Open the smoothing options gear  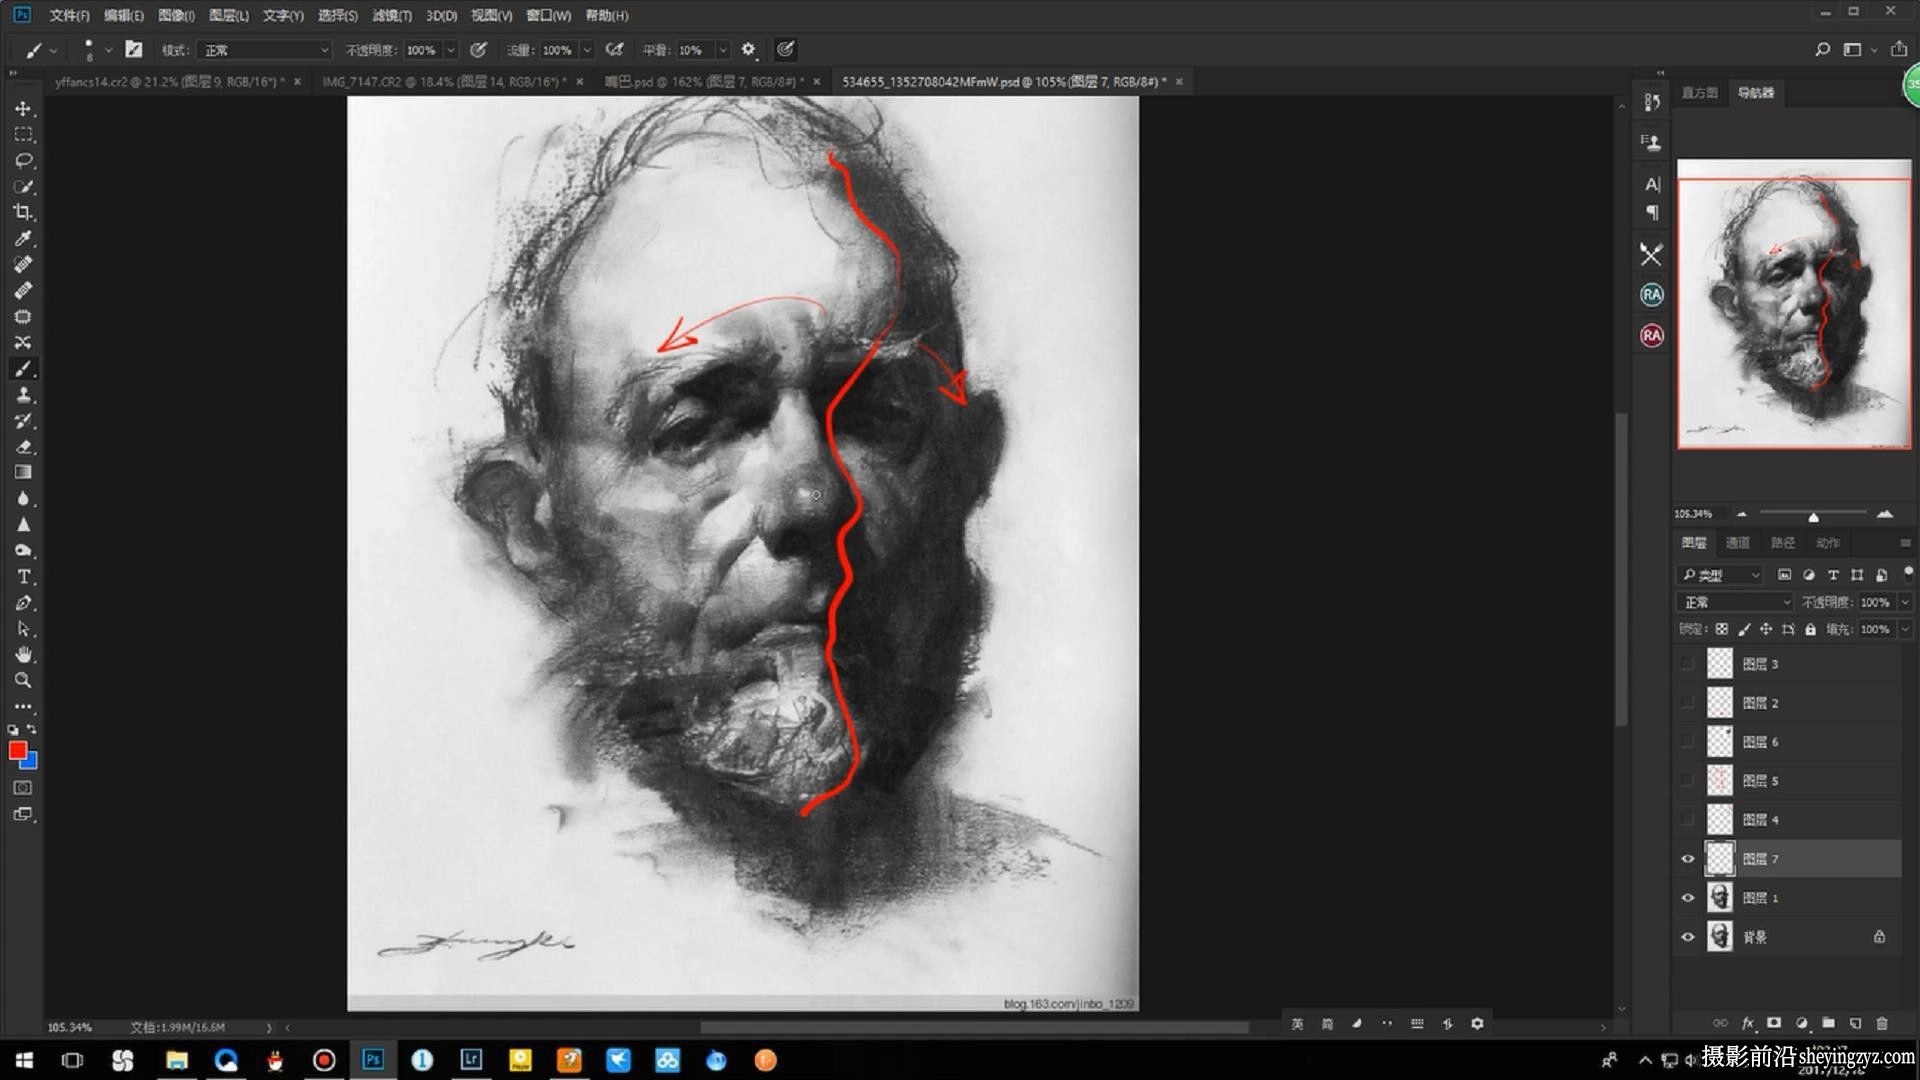[748, 49]
